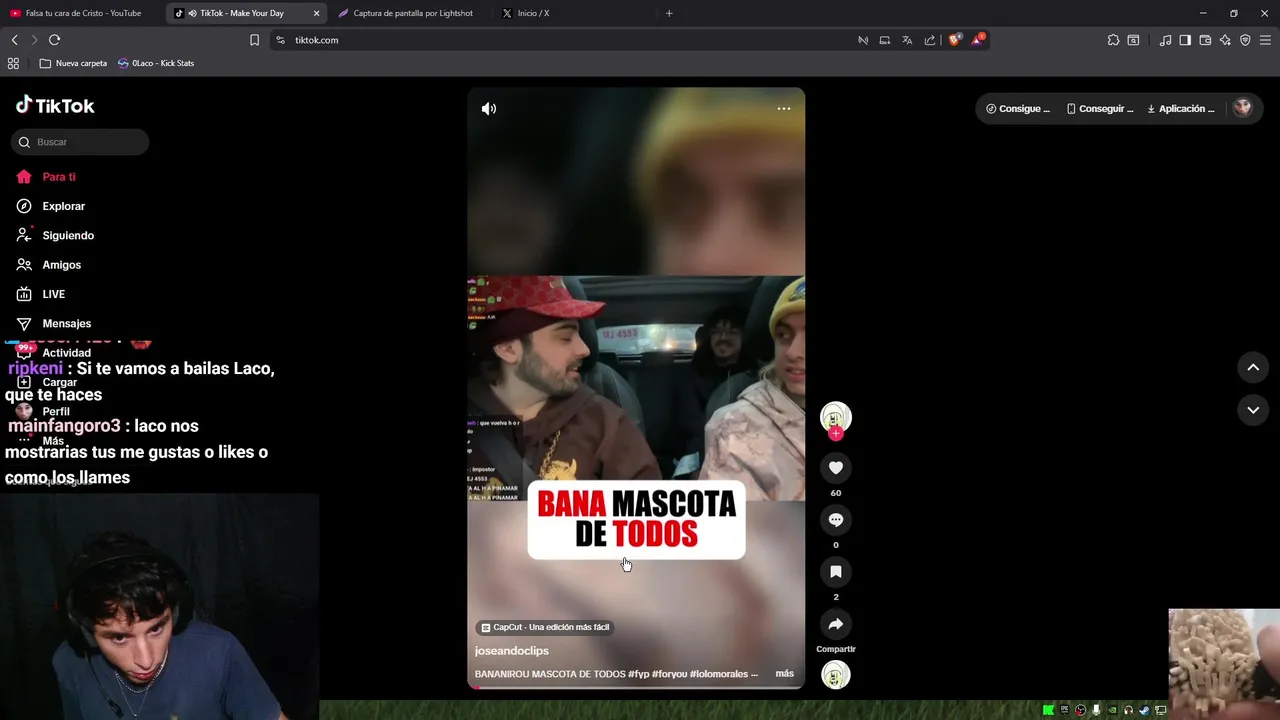Screen dimensions: 1280x720
Task: Click the NVIDIA tray icon
Action: pos(1112,710)
